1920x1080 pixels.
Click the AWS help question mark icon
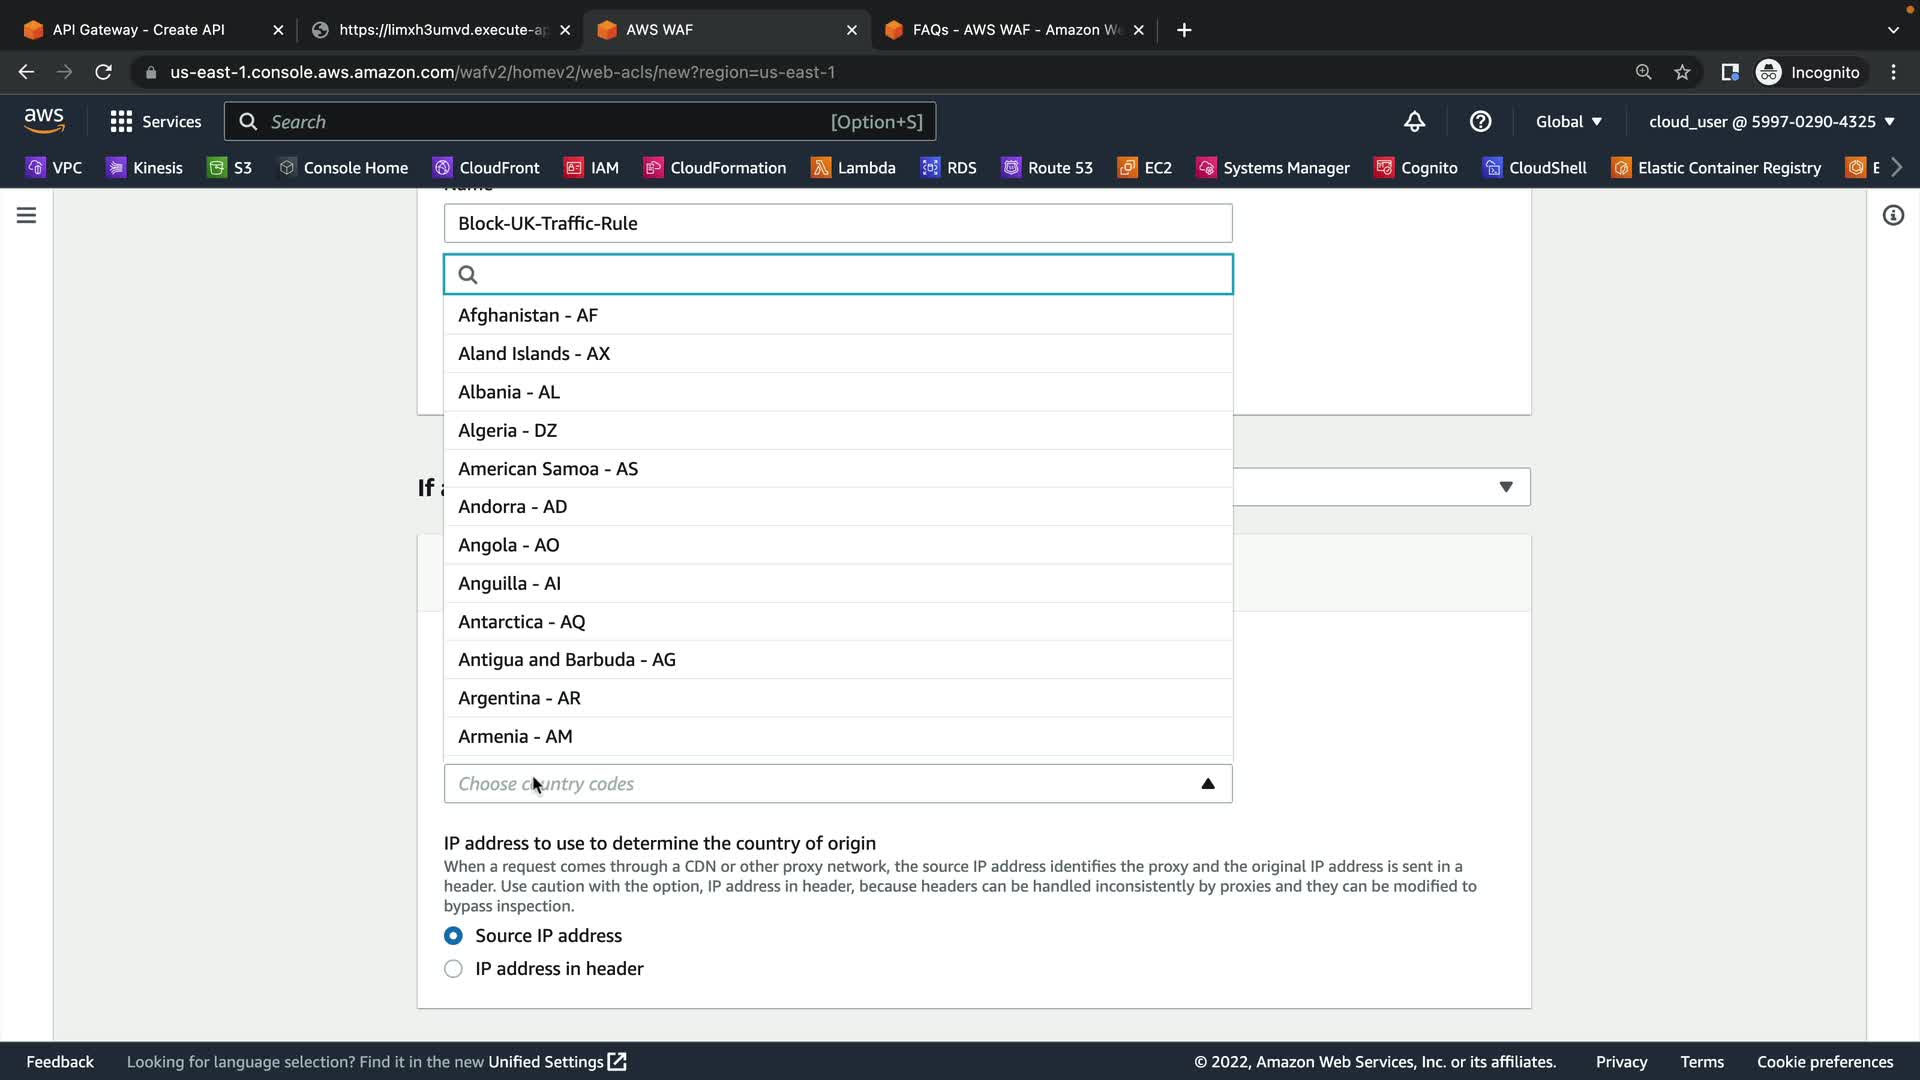(x=1480, y=122)
